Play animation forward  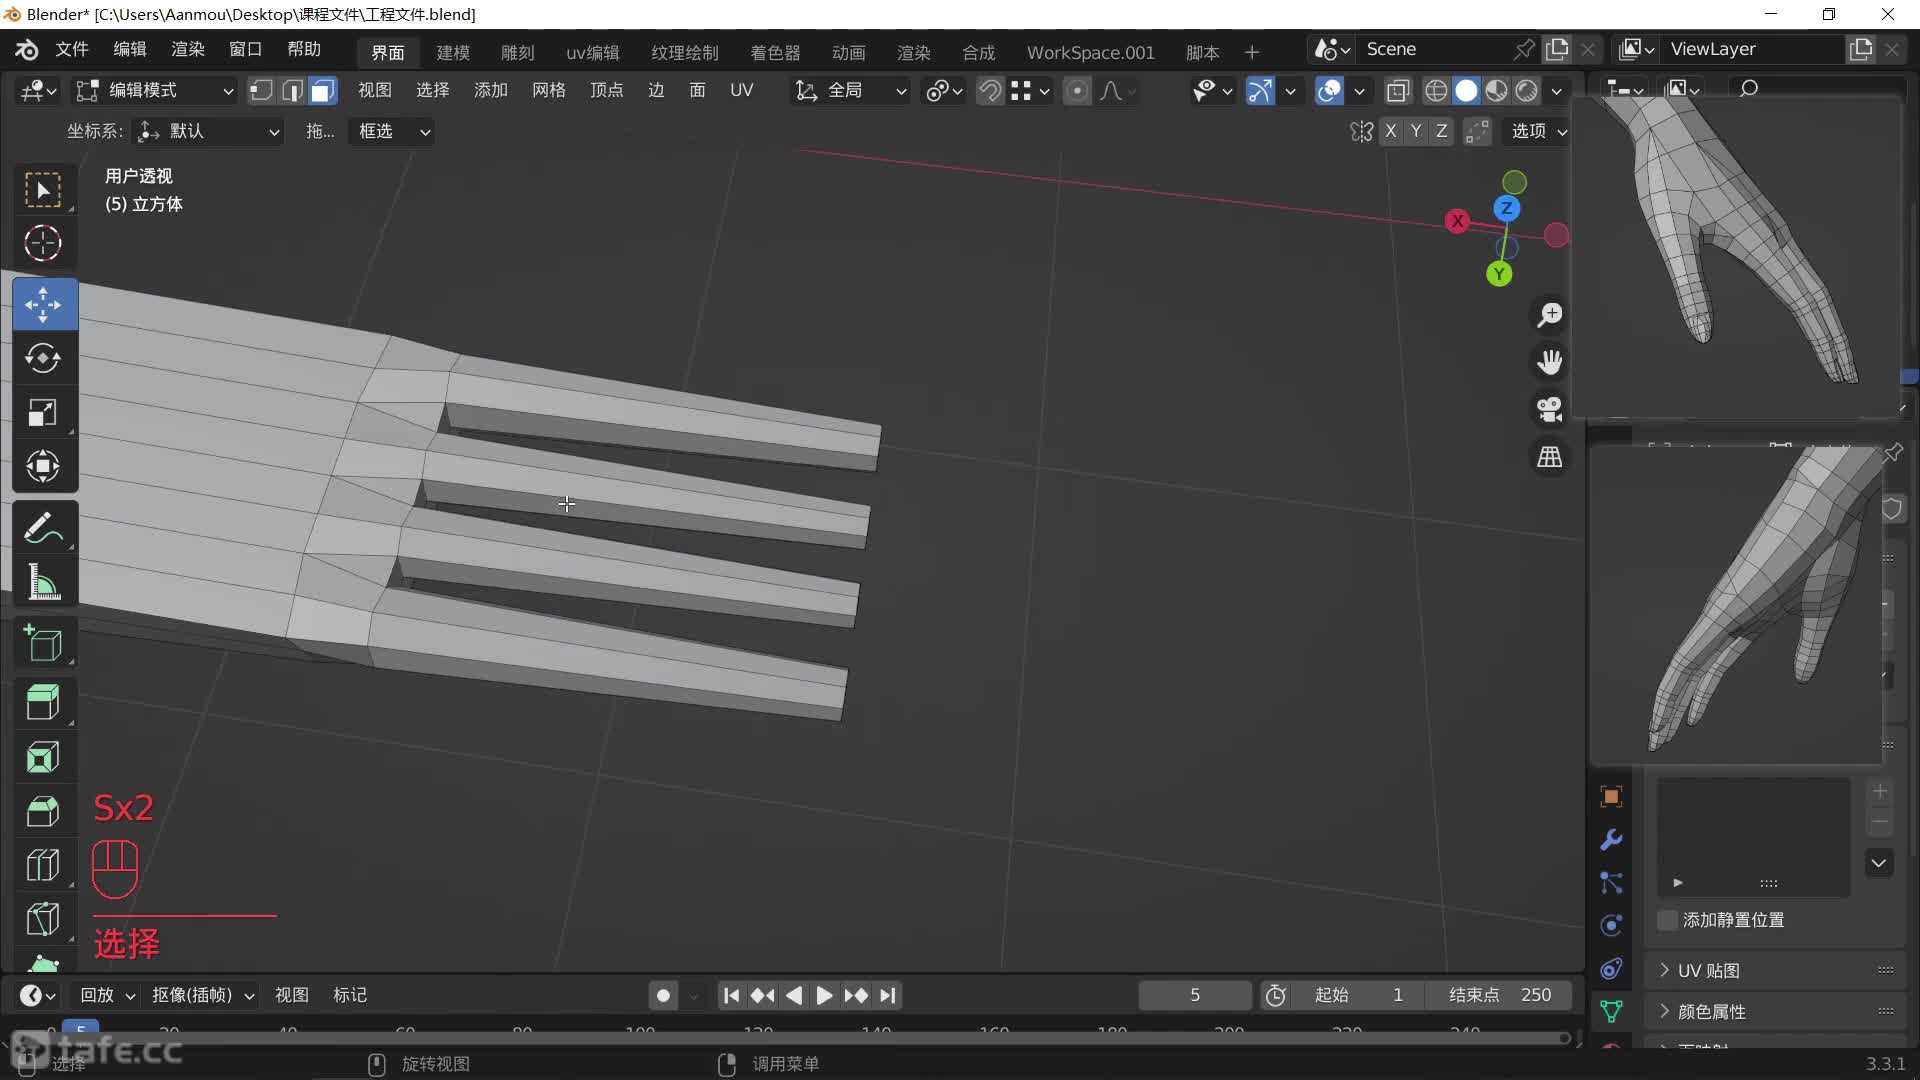[824, 996]
